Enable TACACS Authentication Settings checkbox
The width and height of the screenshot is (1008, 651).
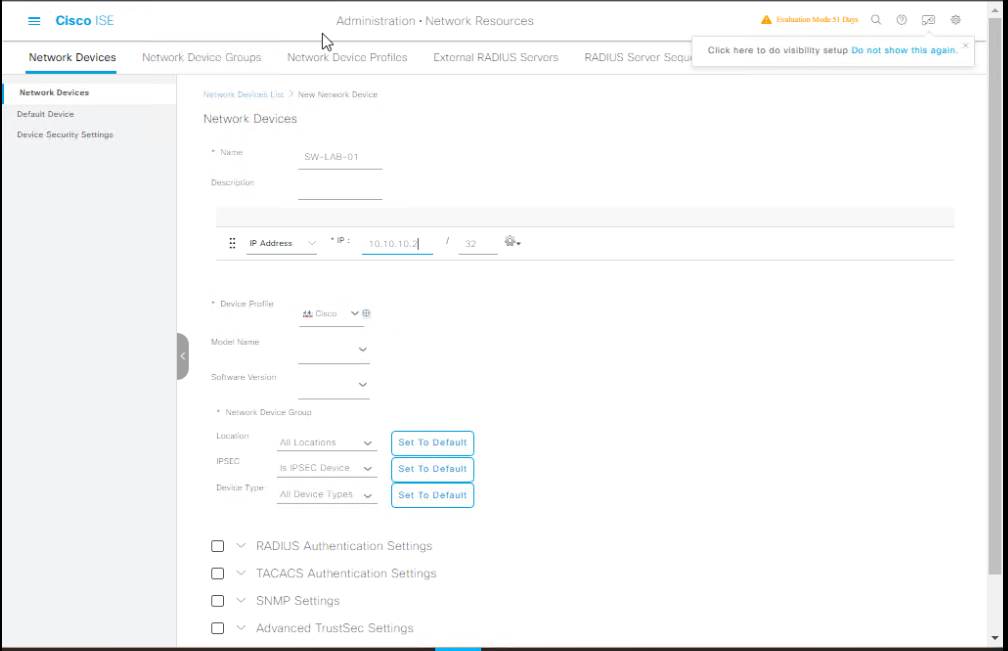(217, 573)
